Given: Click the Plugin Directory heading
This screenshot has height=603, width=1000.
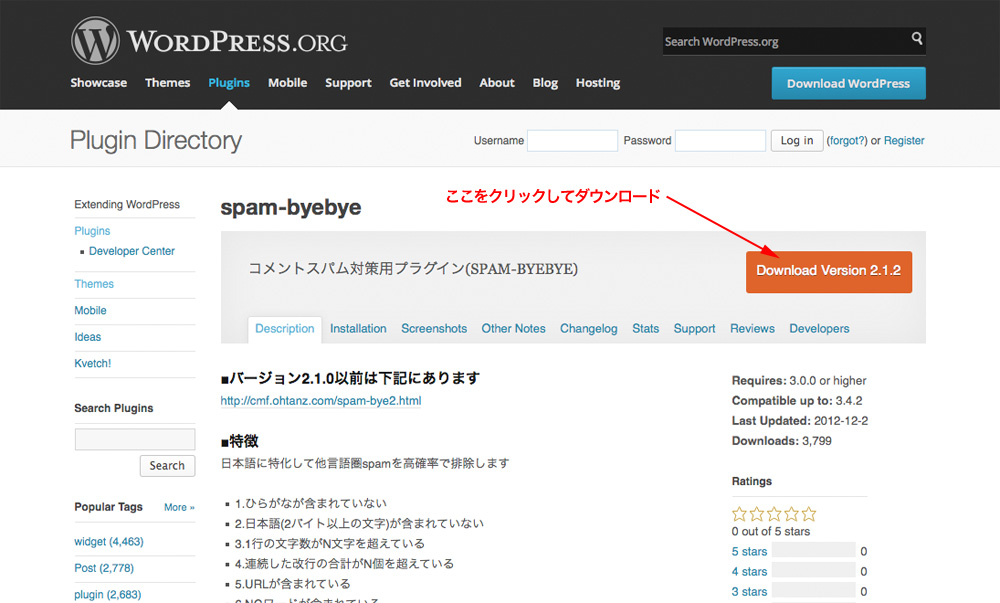Looking at the screenshot, I should click(156, 140).
